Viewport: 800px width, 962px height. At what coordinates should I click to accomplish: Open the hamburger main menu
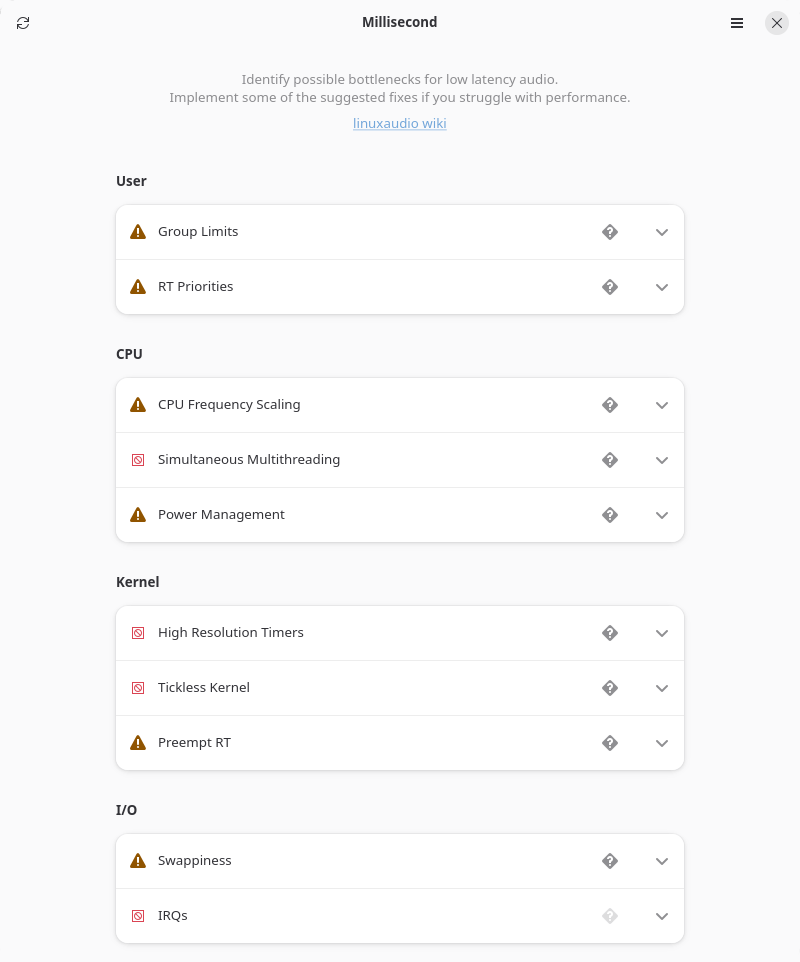click(x=737, y=23)
